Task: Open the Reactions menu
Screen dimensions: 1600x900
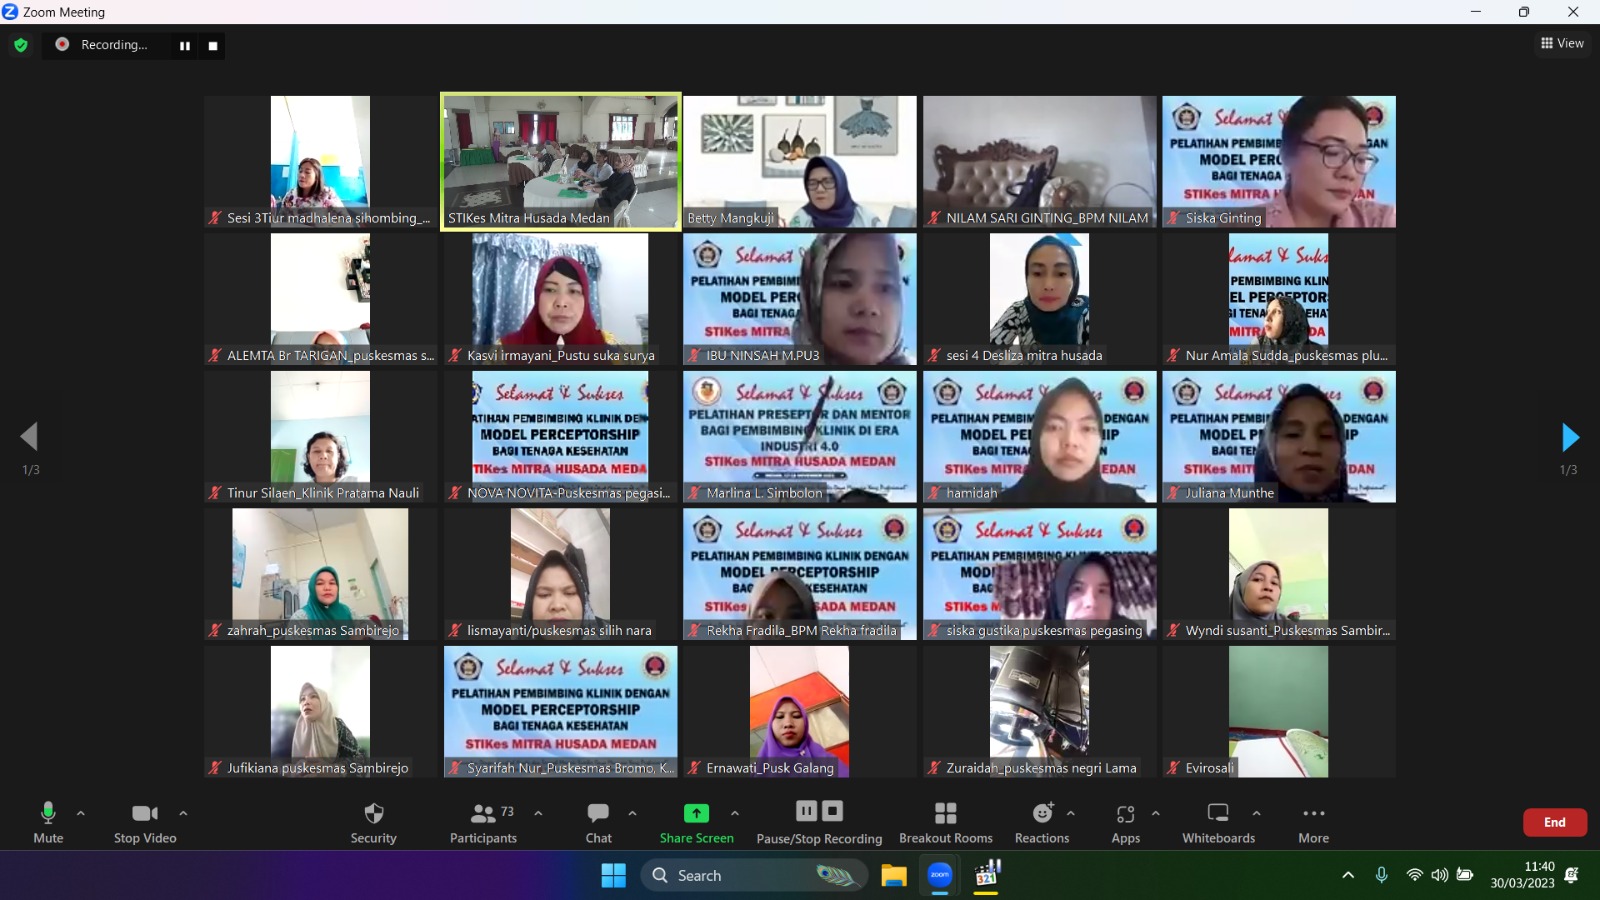Action: coord(1042,822)
